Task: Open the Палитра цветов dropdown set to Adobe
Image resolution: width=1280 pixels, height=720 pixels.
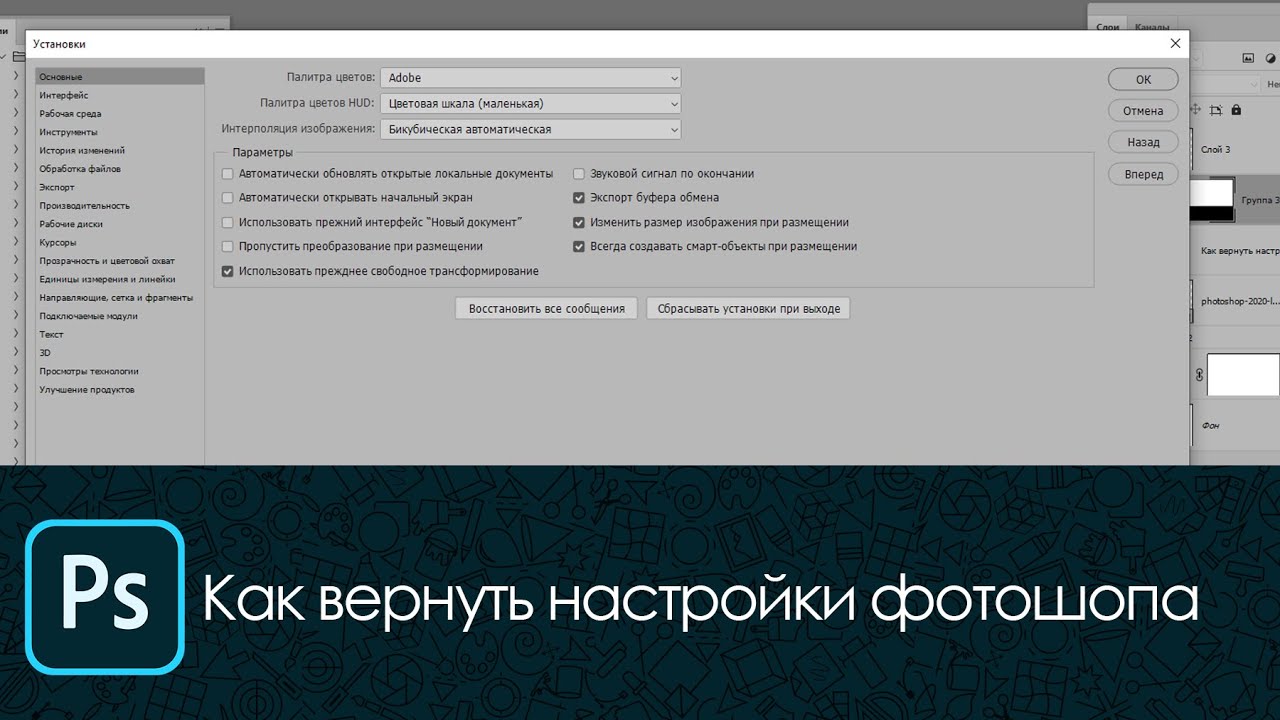Action: [531, 77]
